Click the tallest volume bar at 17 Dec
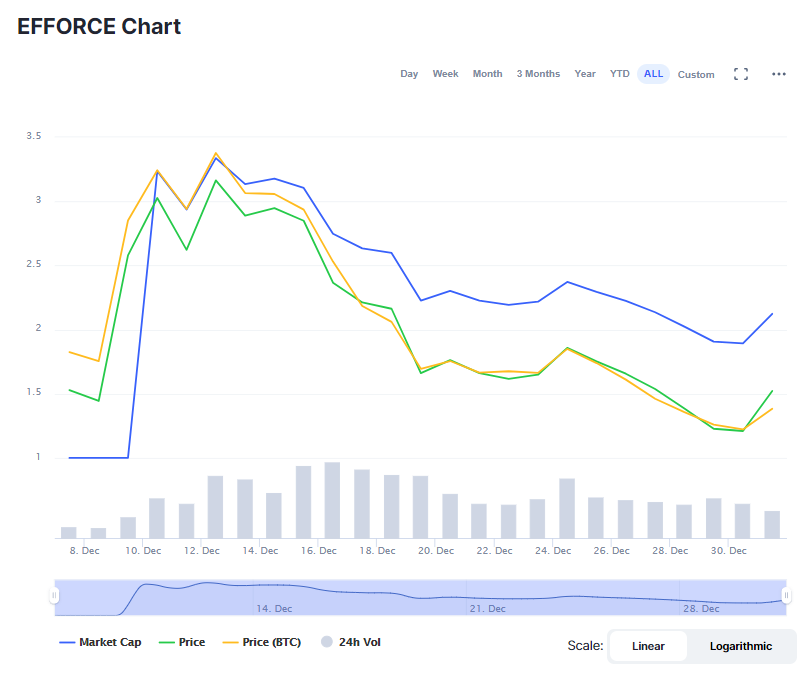This screenshot has width=805, height=674. 332,500
